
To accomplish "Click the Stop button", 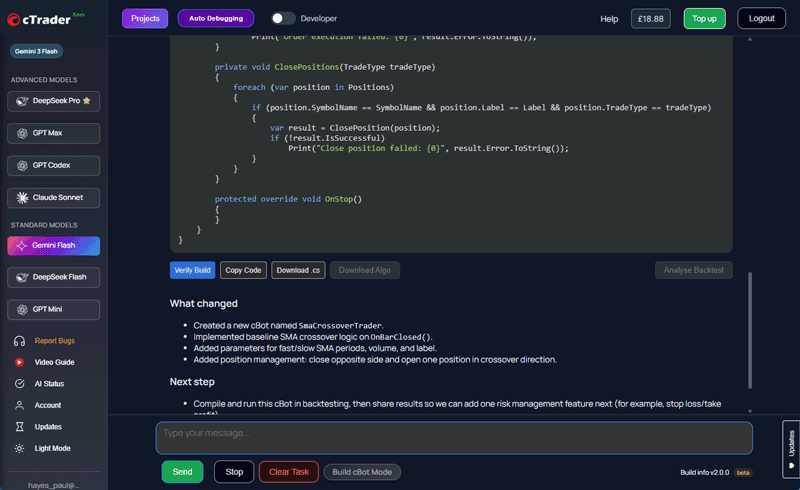I will [x=234, y=472].
